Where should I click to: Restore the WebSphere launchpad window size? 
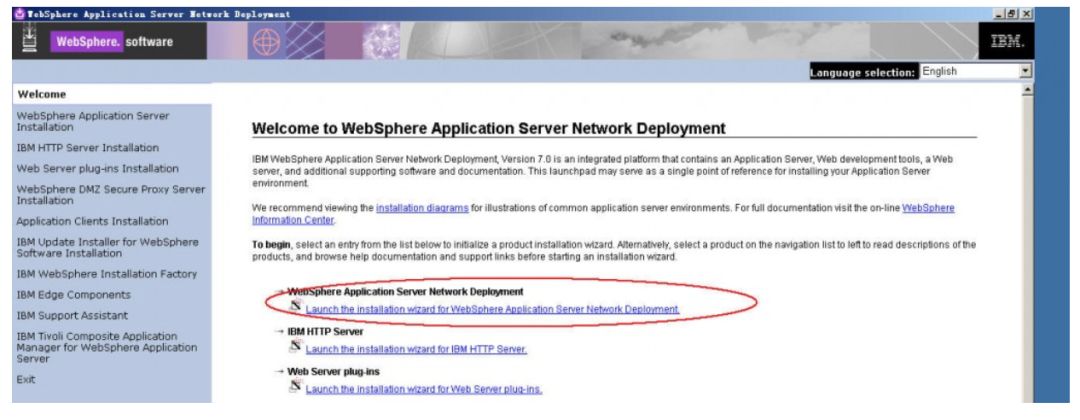[1013, 14]
